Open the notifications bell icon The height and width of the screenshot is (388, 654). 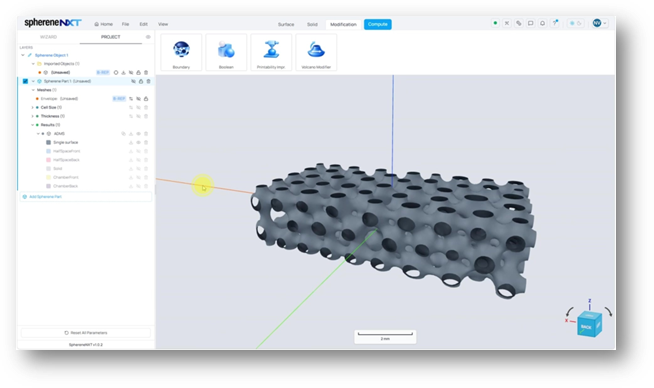click(x=542, y=23)
